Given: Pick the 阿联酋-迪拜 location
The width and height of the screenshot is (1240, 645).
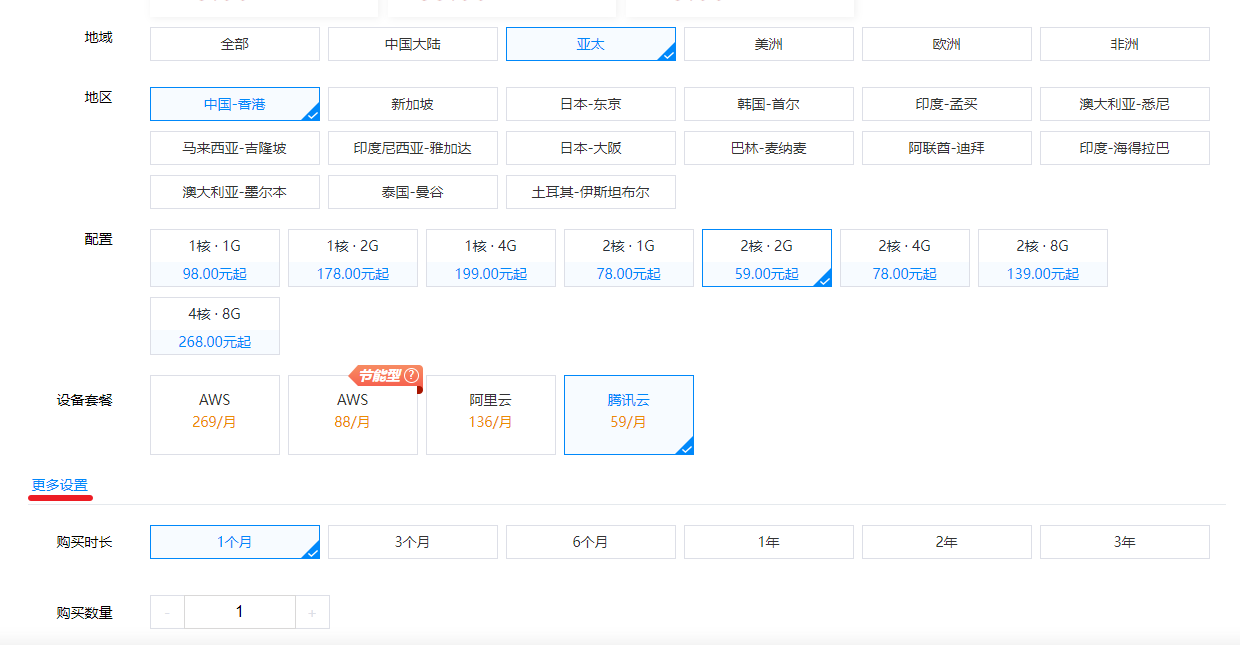Looking at the screenshot, I should point(946,148).
